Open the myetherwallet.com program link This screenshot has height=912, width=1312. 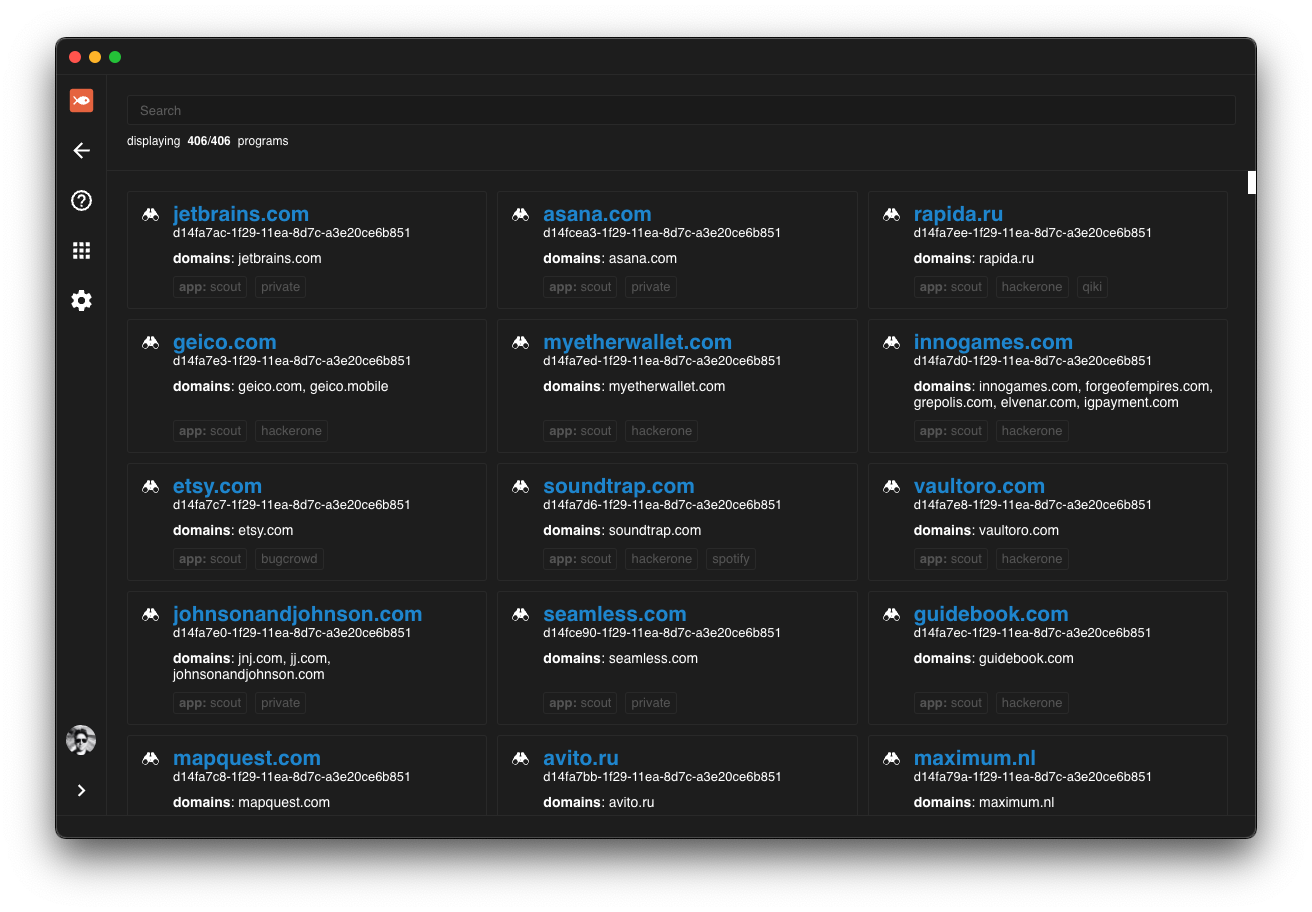[637, 342]
